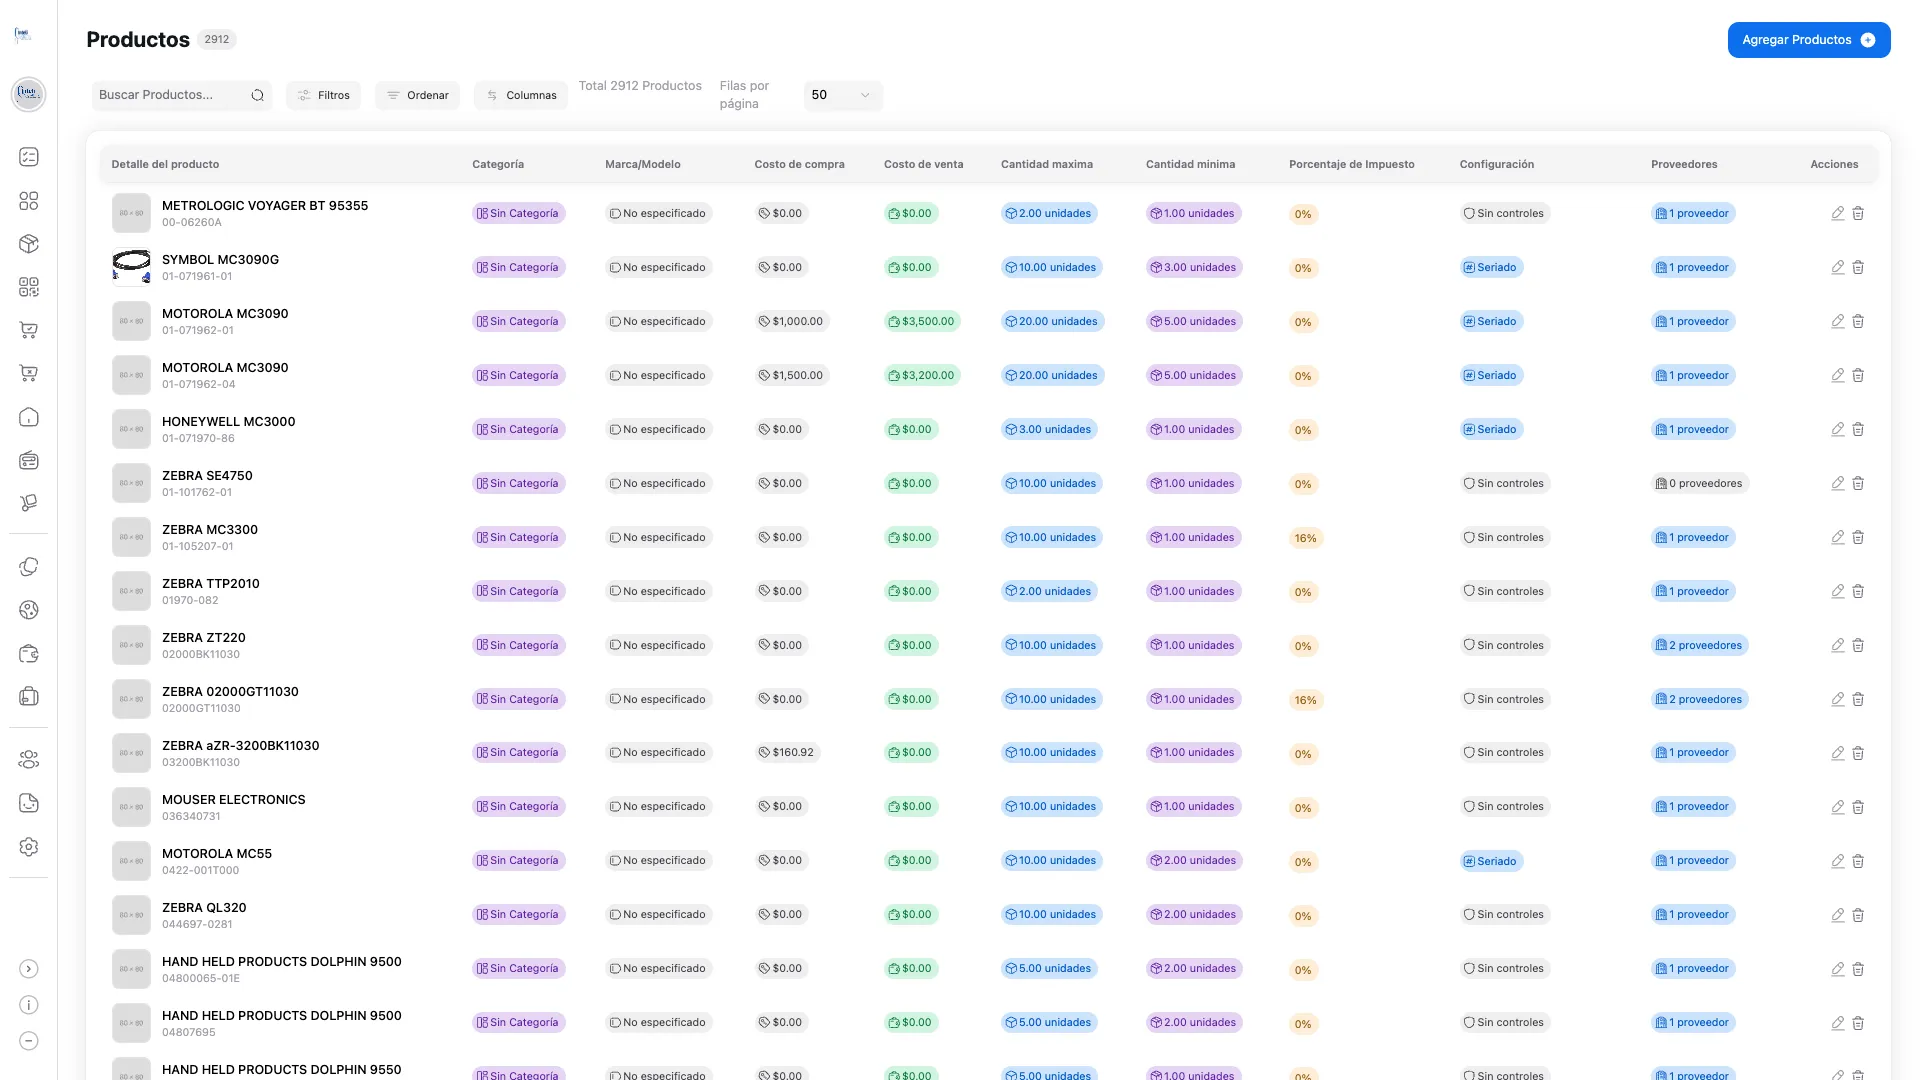Open the four-circle dashboard icon in the sidebar
This screenshot has height=1080, width=1920.
point(29,201)
